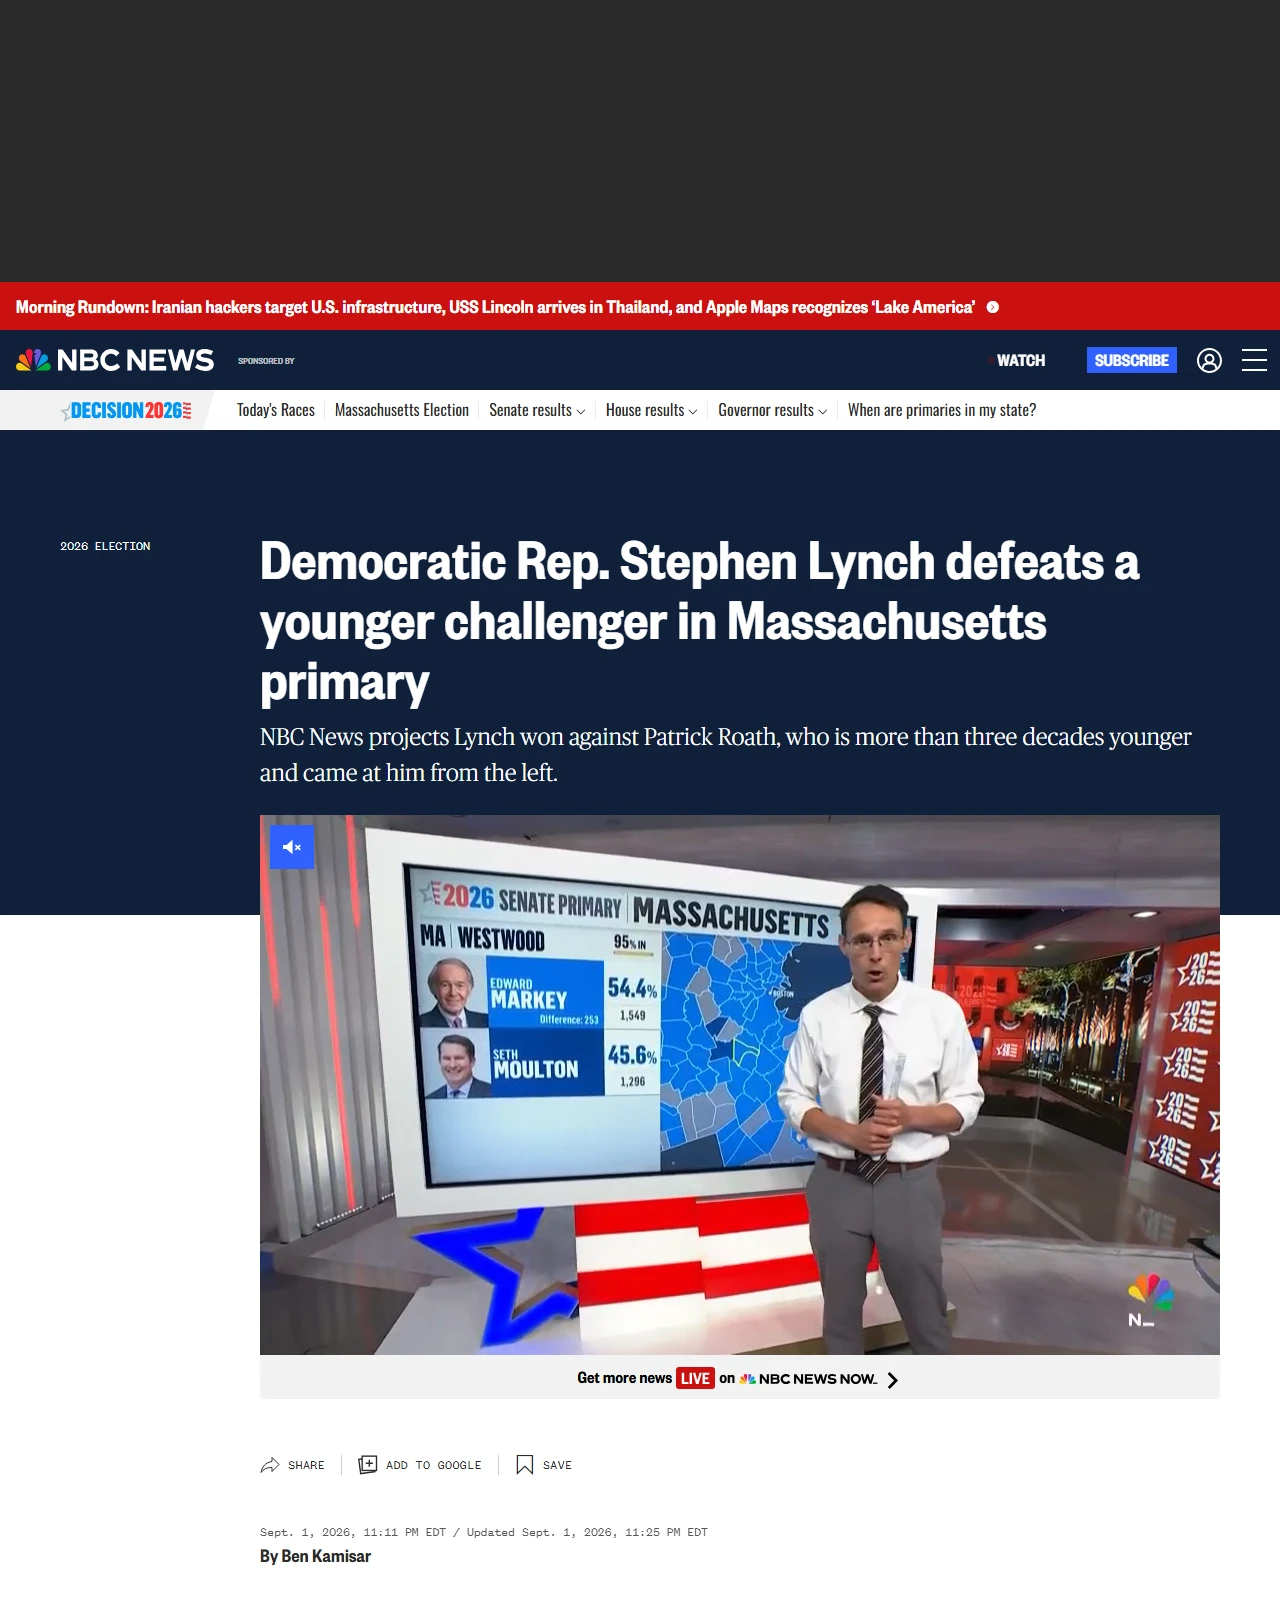Screen dimensions: 1280x1600
Task: Click the 2026 Election category label
Action: [x=105, y=546]
